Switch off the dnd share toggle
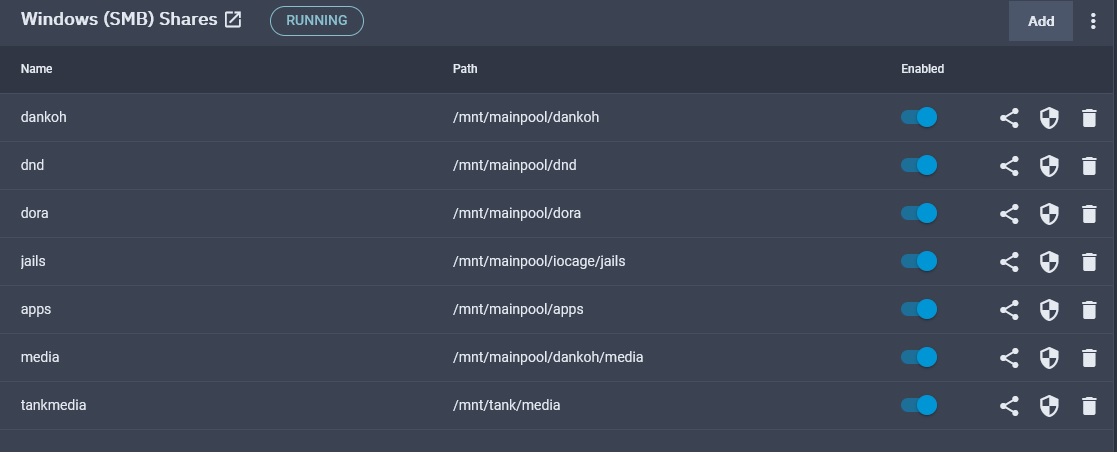Image resolution: width=1117 pixels, height=454 pixels. (919, 165)
